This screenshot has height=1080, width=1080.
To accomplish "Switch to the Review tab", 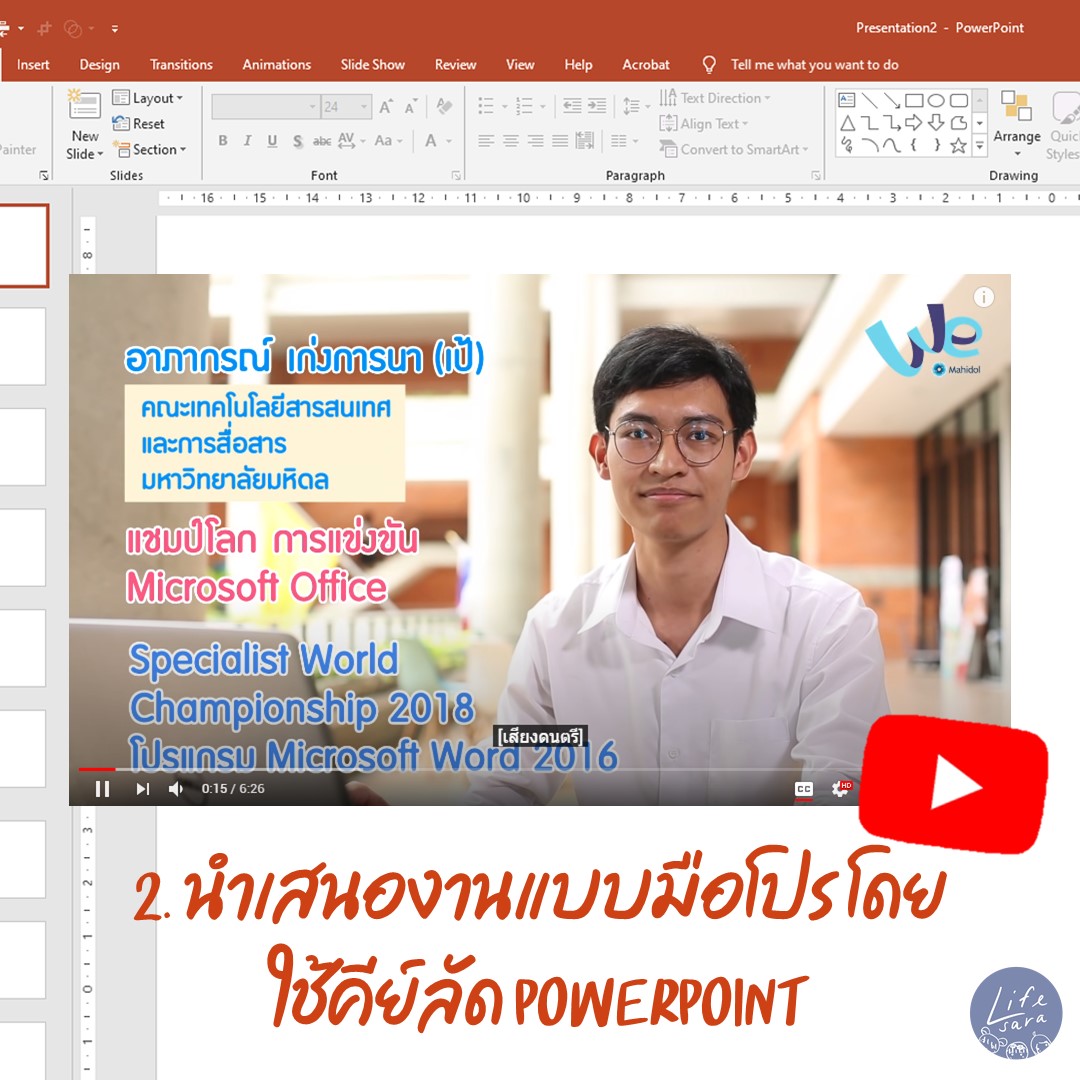I will 455,65.
